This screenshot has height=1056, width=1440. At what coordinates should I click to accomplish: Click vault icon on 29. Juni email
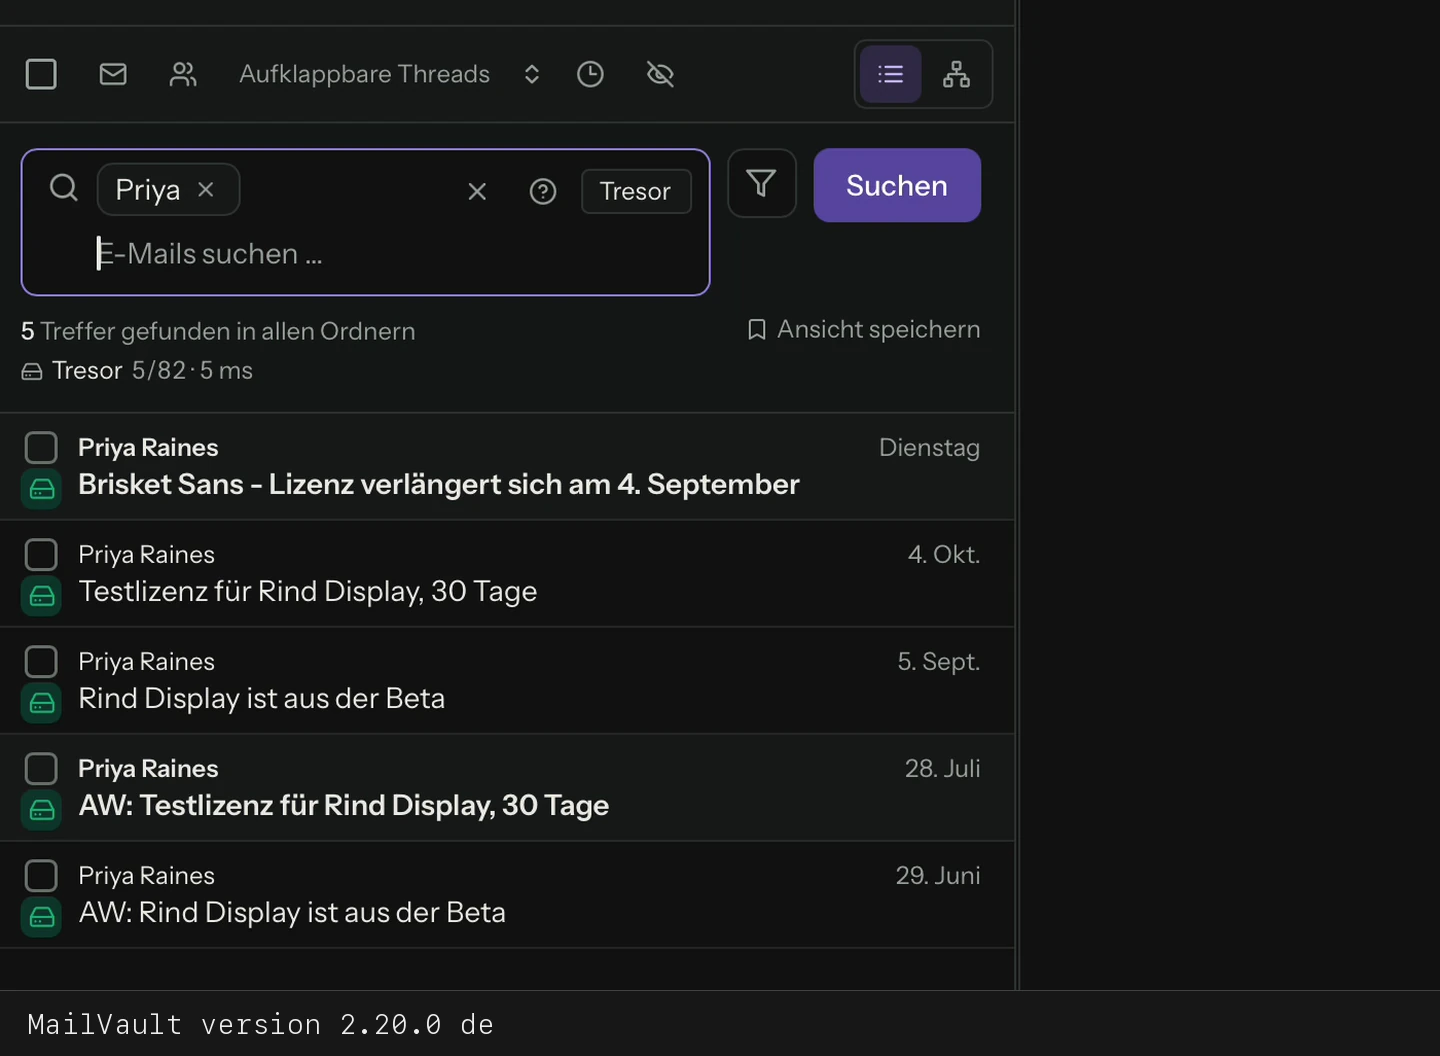[42, 917]
